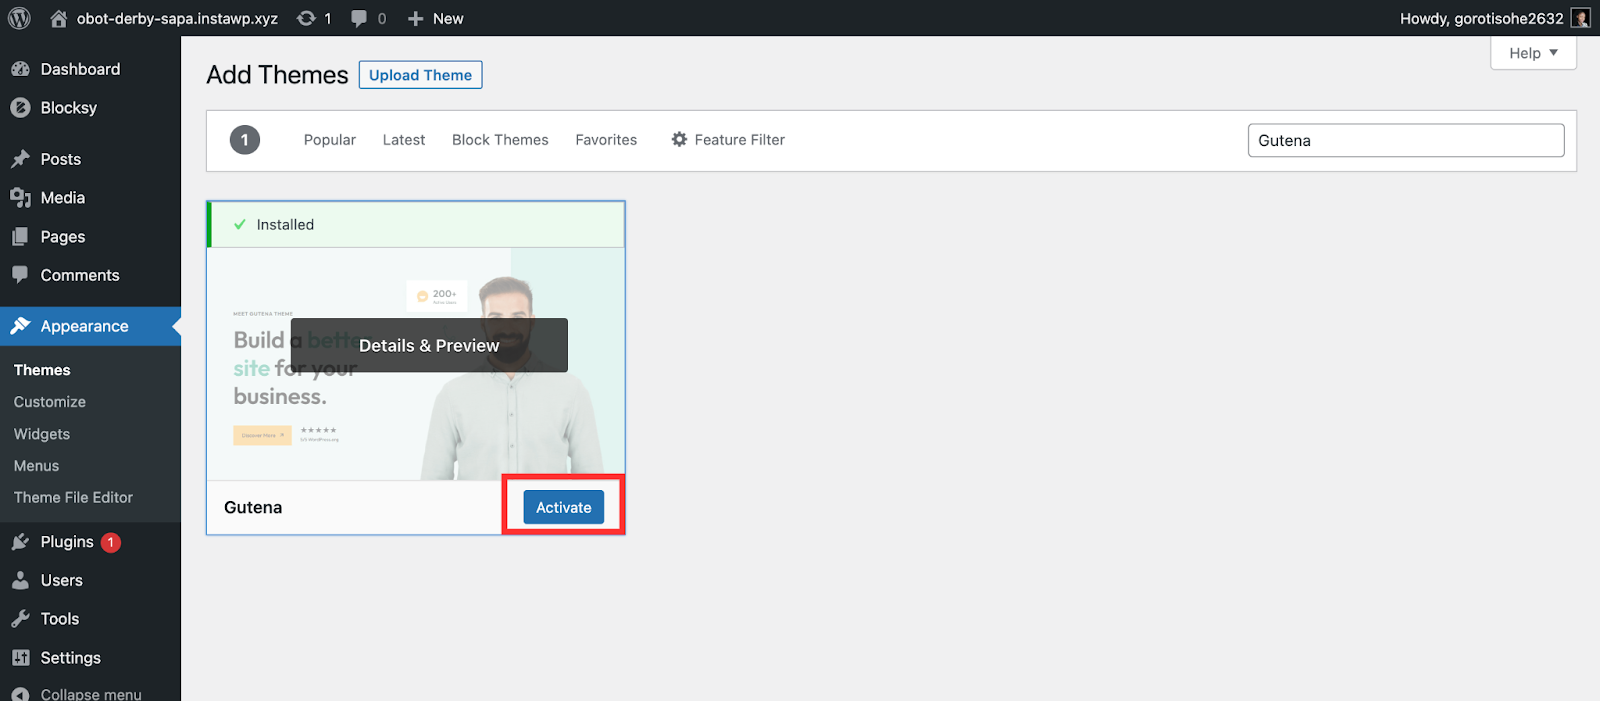Focus the theme search field containing Gutena
Screen dimensions: 1600x701
pyautogui.click(x=1406, y=140)
